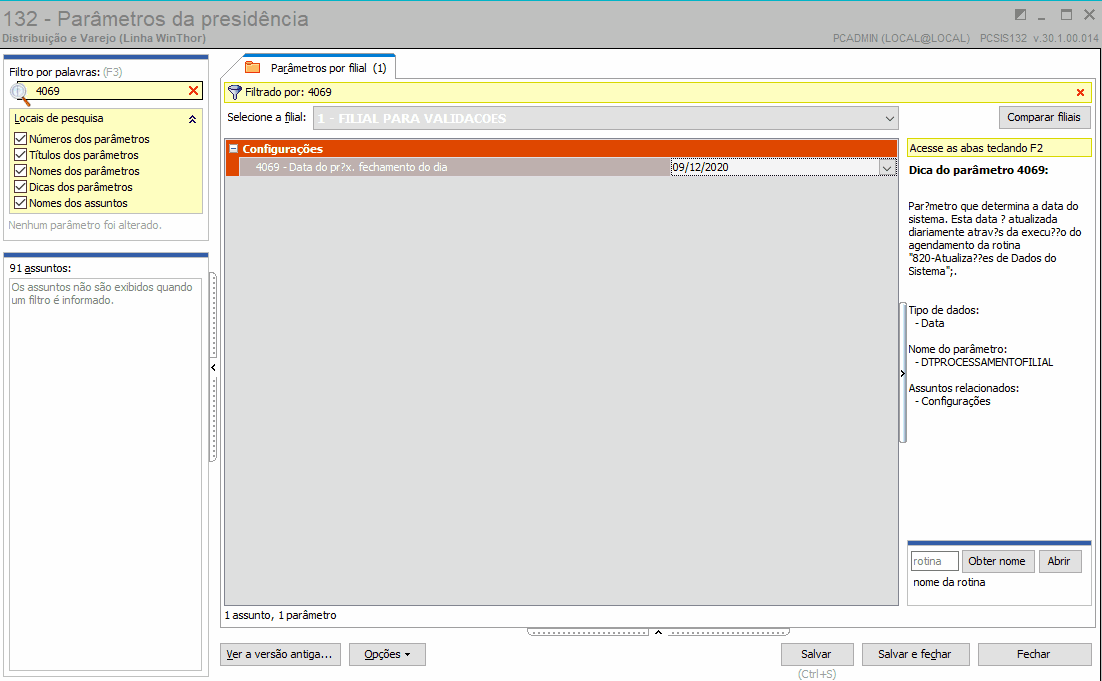1102x681 pixels.
Task: Click Salvar e fechar button
Action: coord(915,654)
